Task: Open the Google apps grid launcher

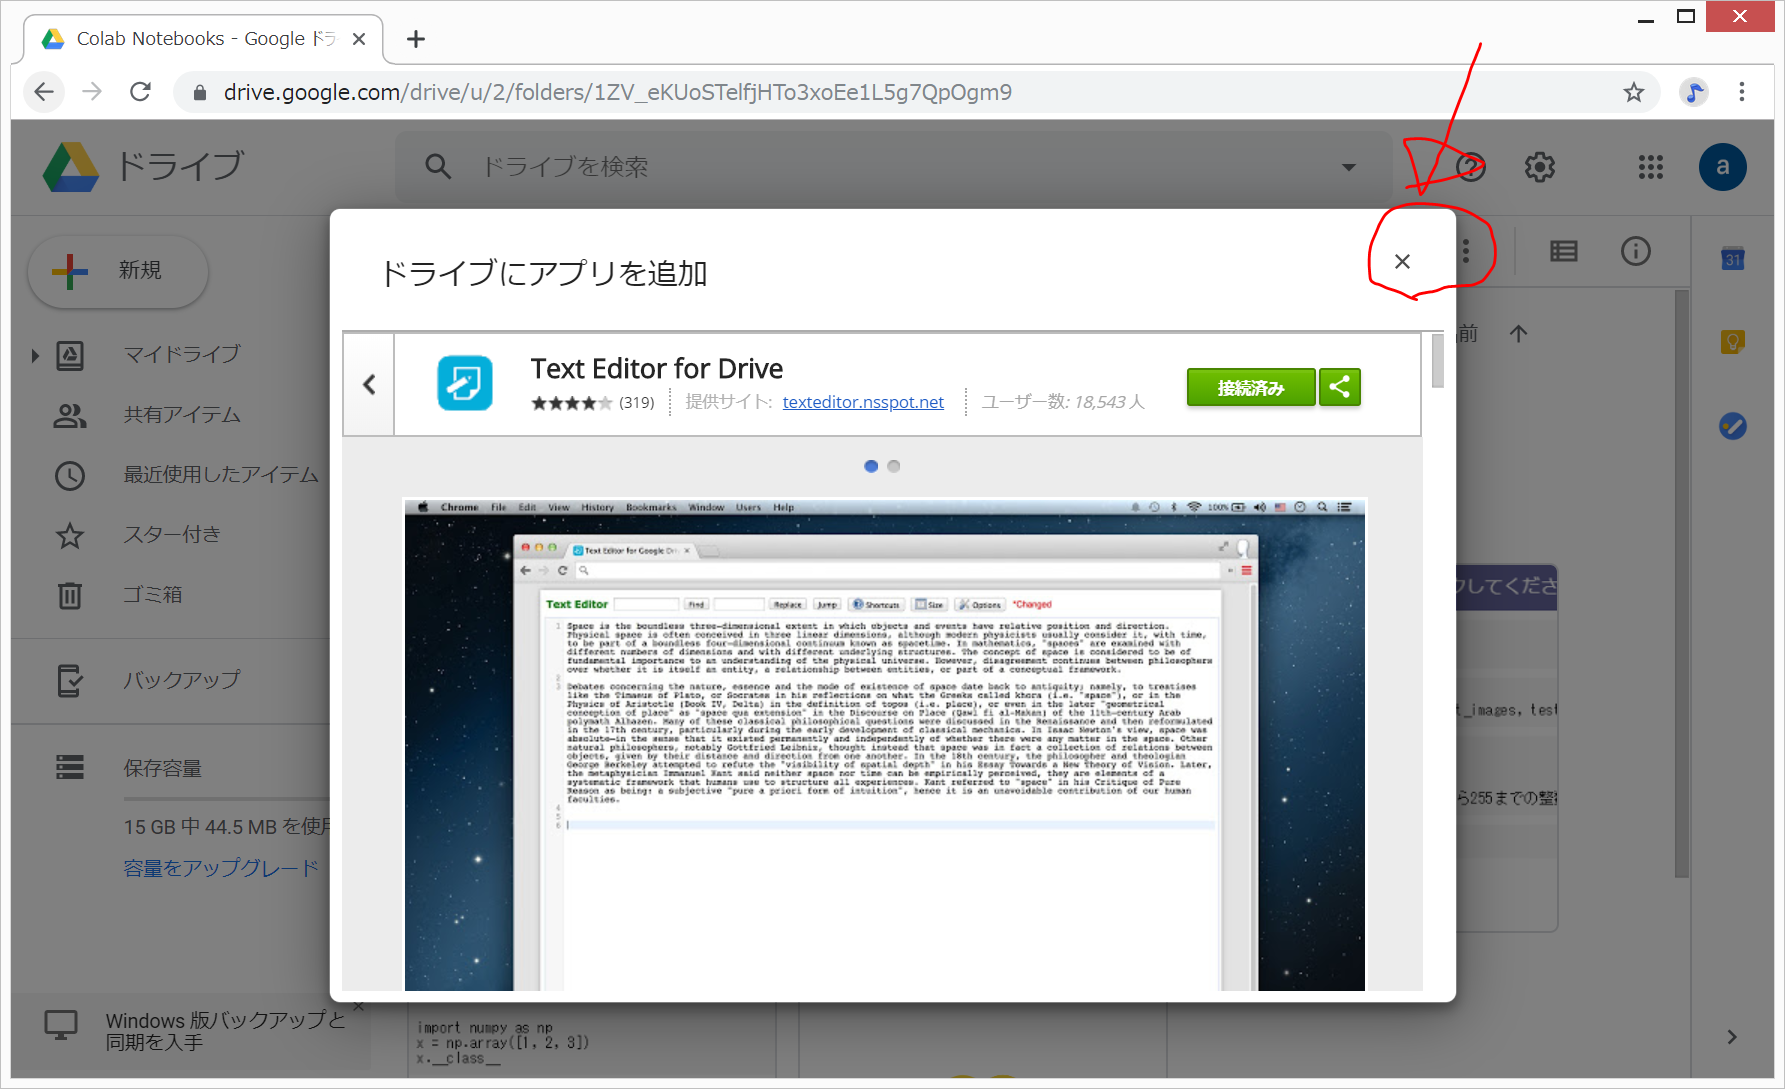Action: coord(1650,167)
